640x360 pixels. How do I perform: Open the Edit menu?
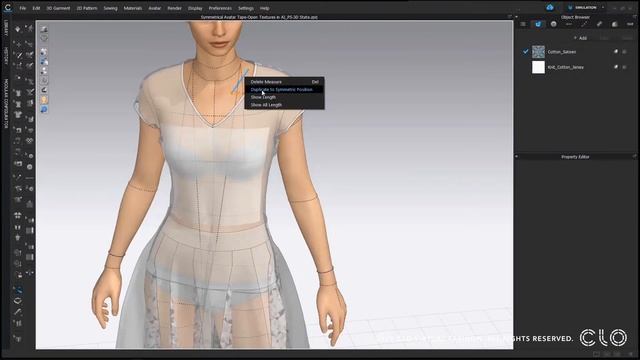(x=36, y=8)
